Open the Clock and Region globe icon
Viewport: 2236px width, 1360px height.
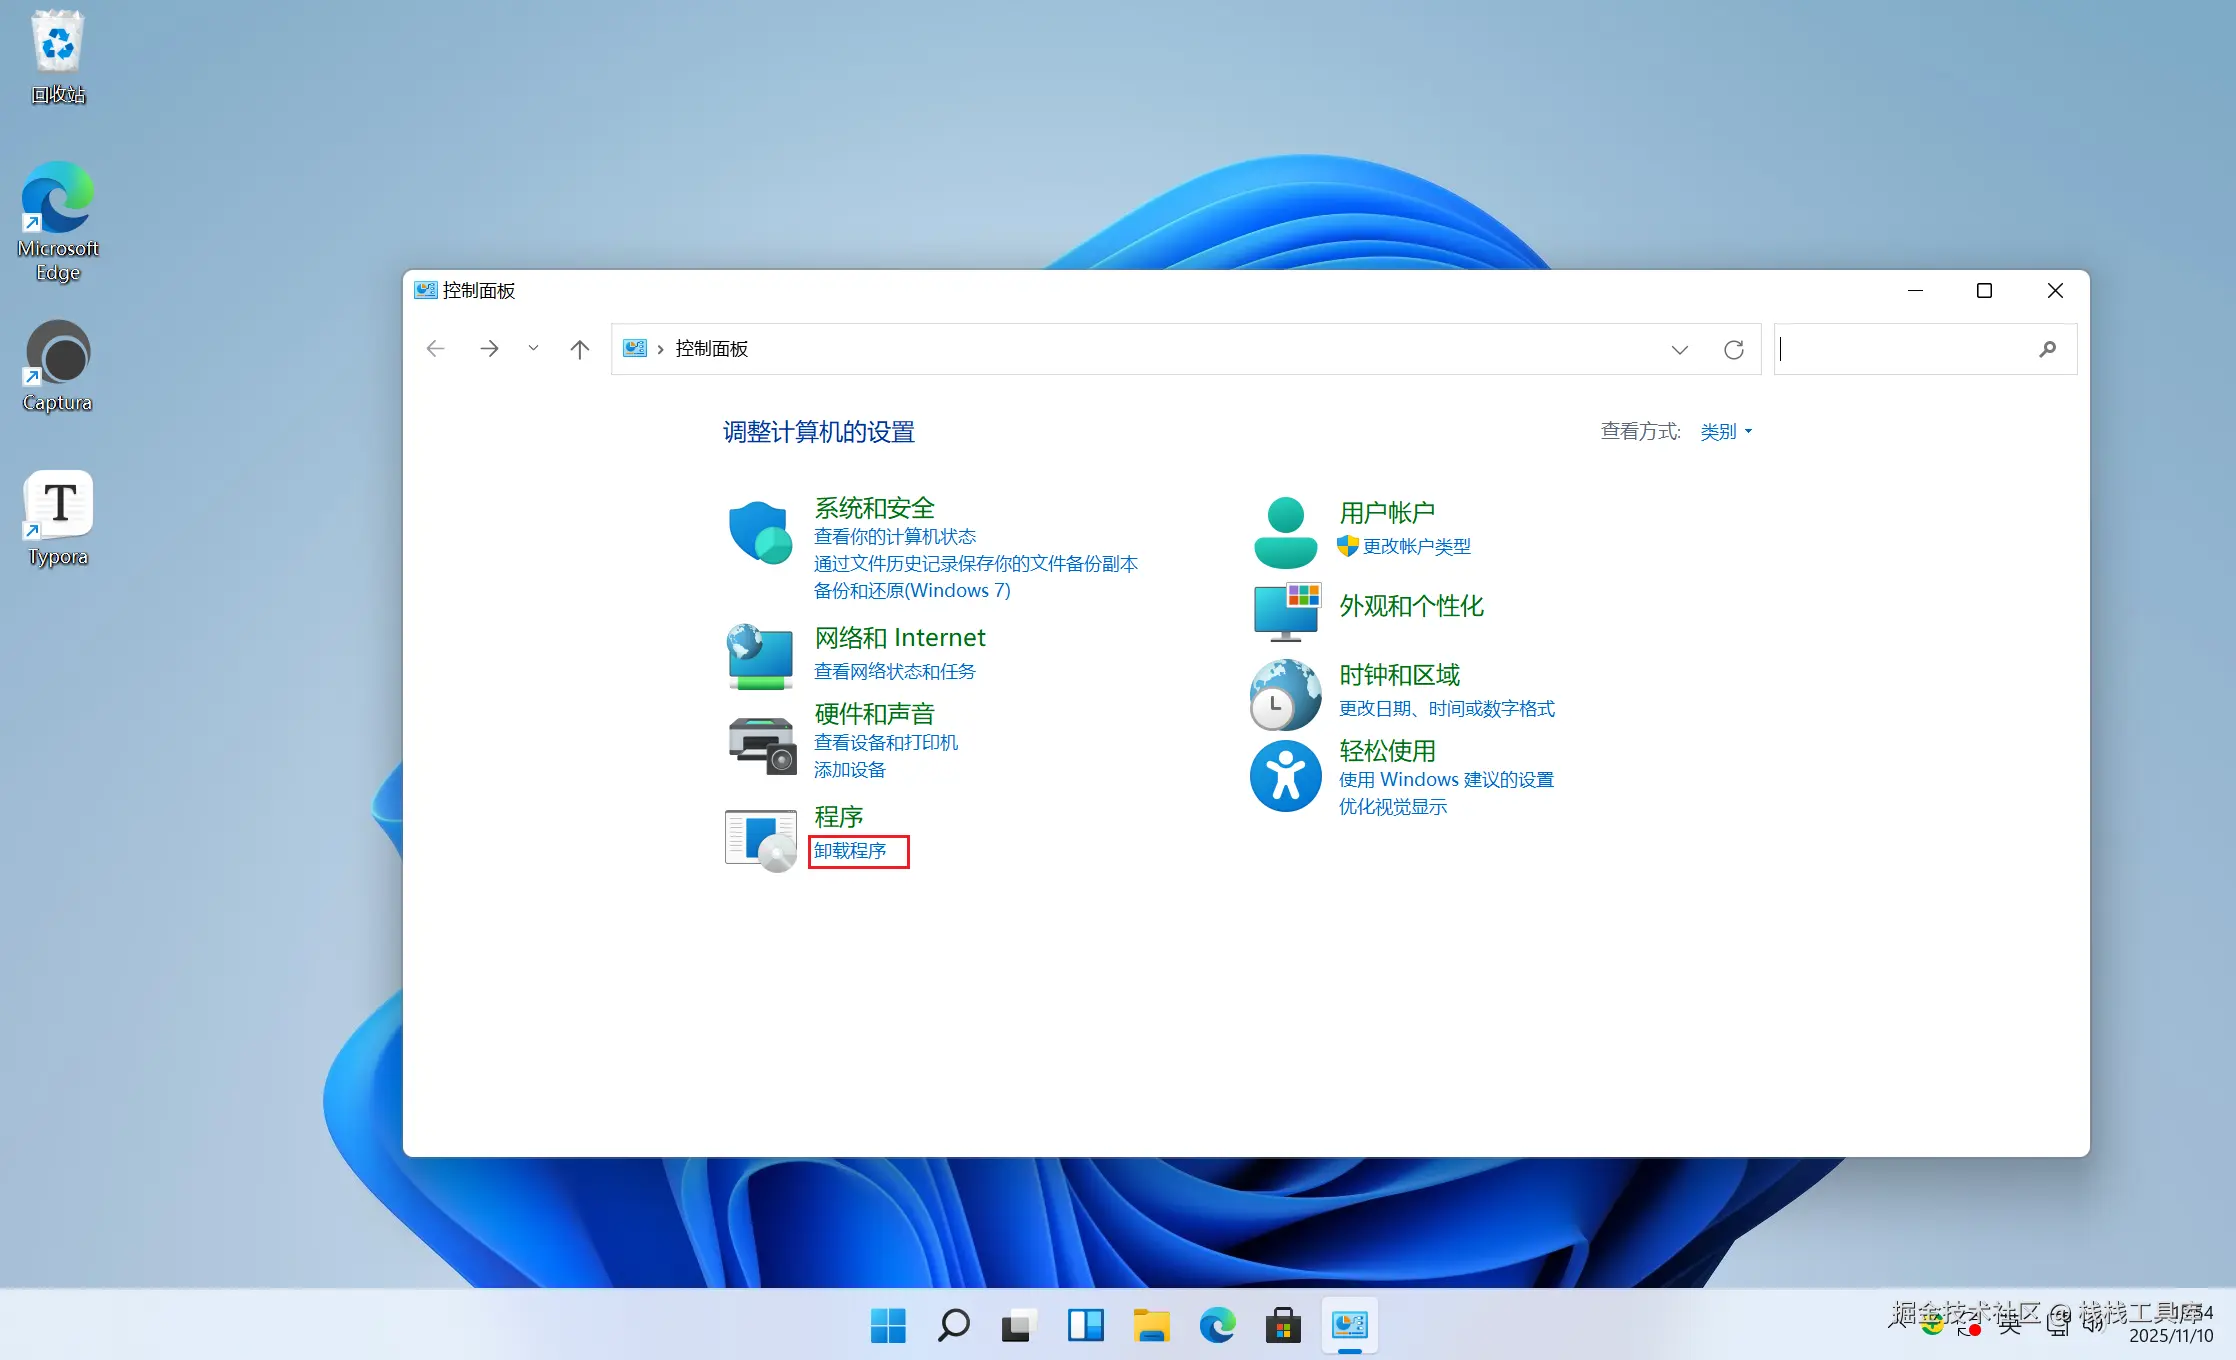click(x=1285, y=694)
